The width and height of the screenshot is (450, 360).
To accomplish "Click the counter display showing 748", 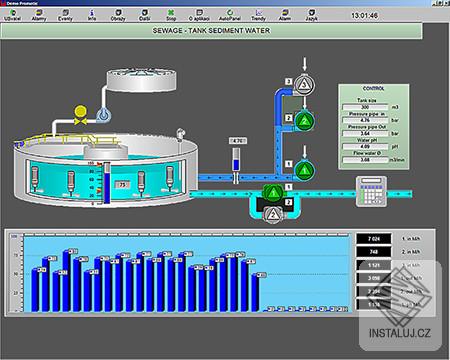I will click(374, 252).
